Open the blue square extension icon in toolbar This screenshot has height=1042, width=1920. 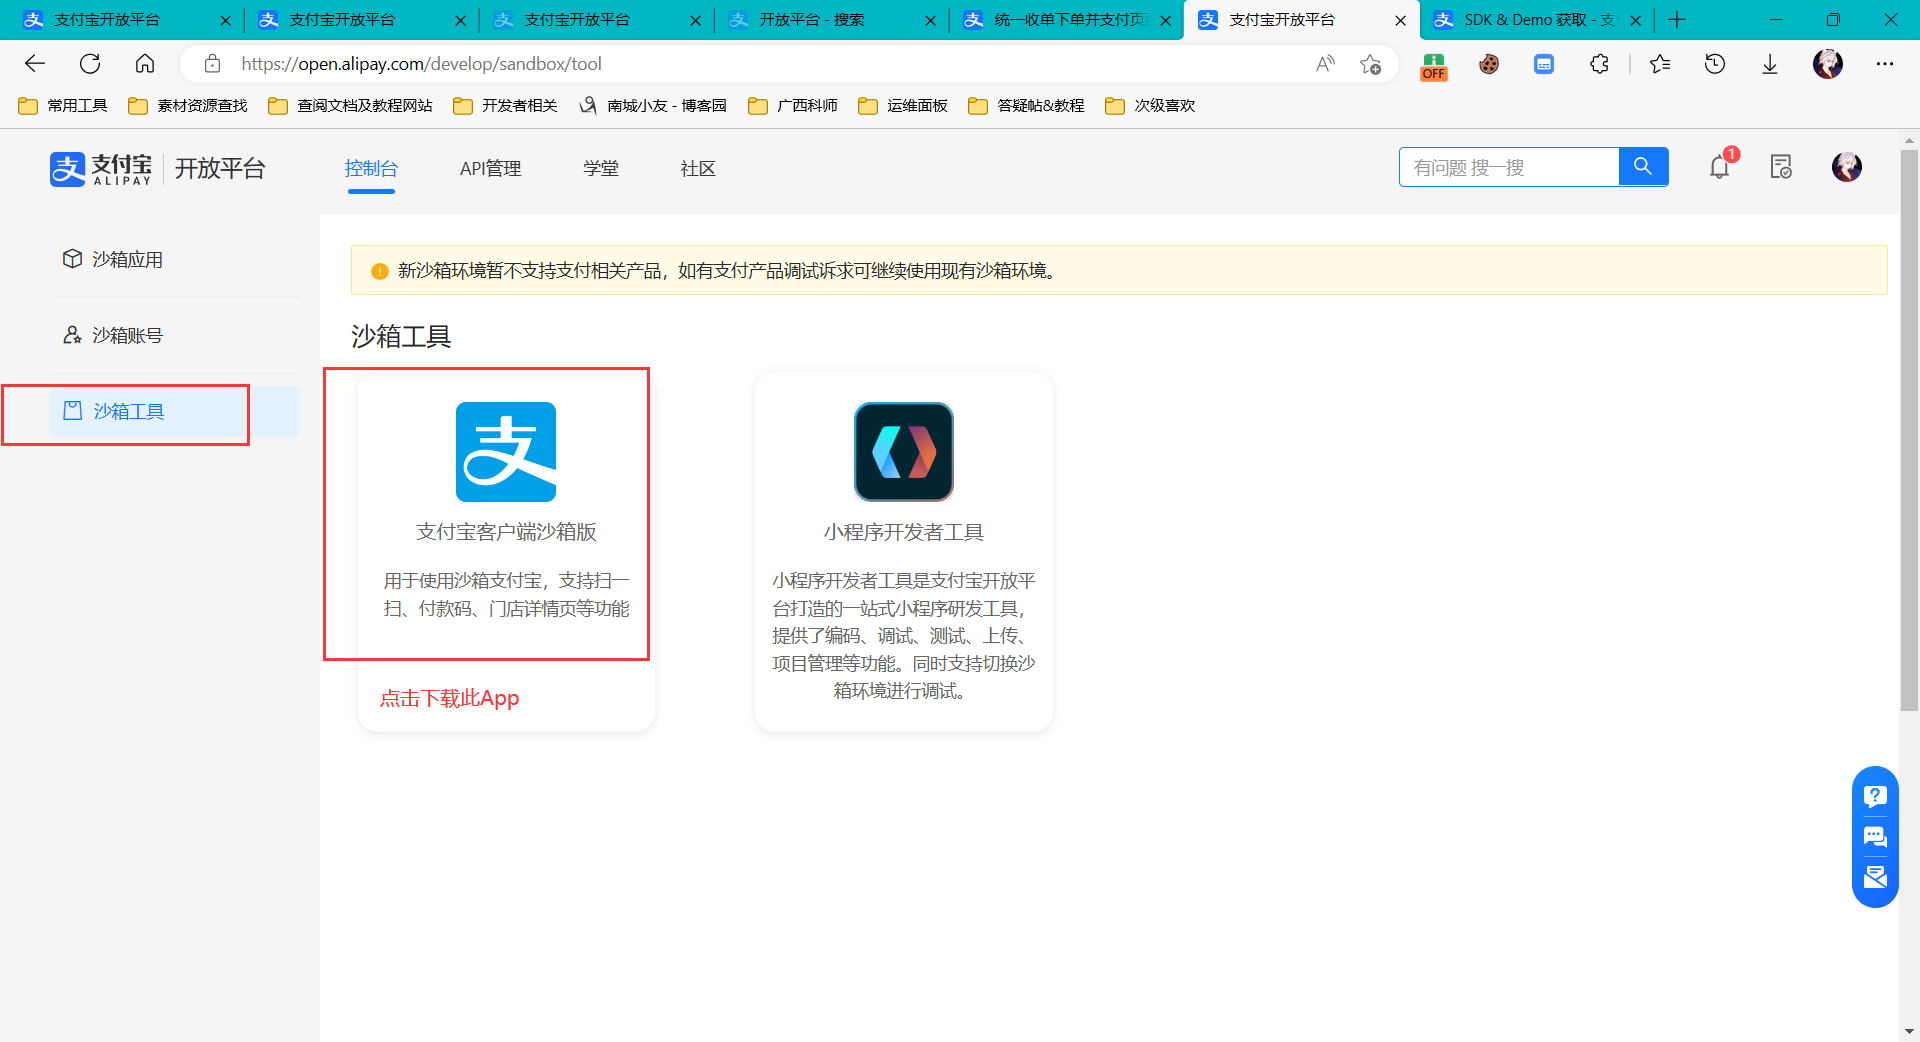pos(1544,64)
